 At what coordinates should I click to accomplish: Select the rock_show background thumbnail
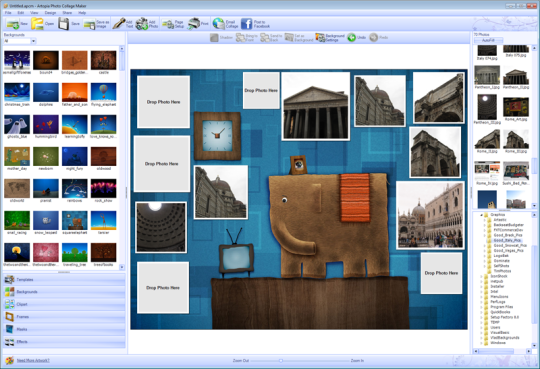104,188
